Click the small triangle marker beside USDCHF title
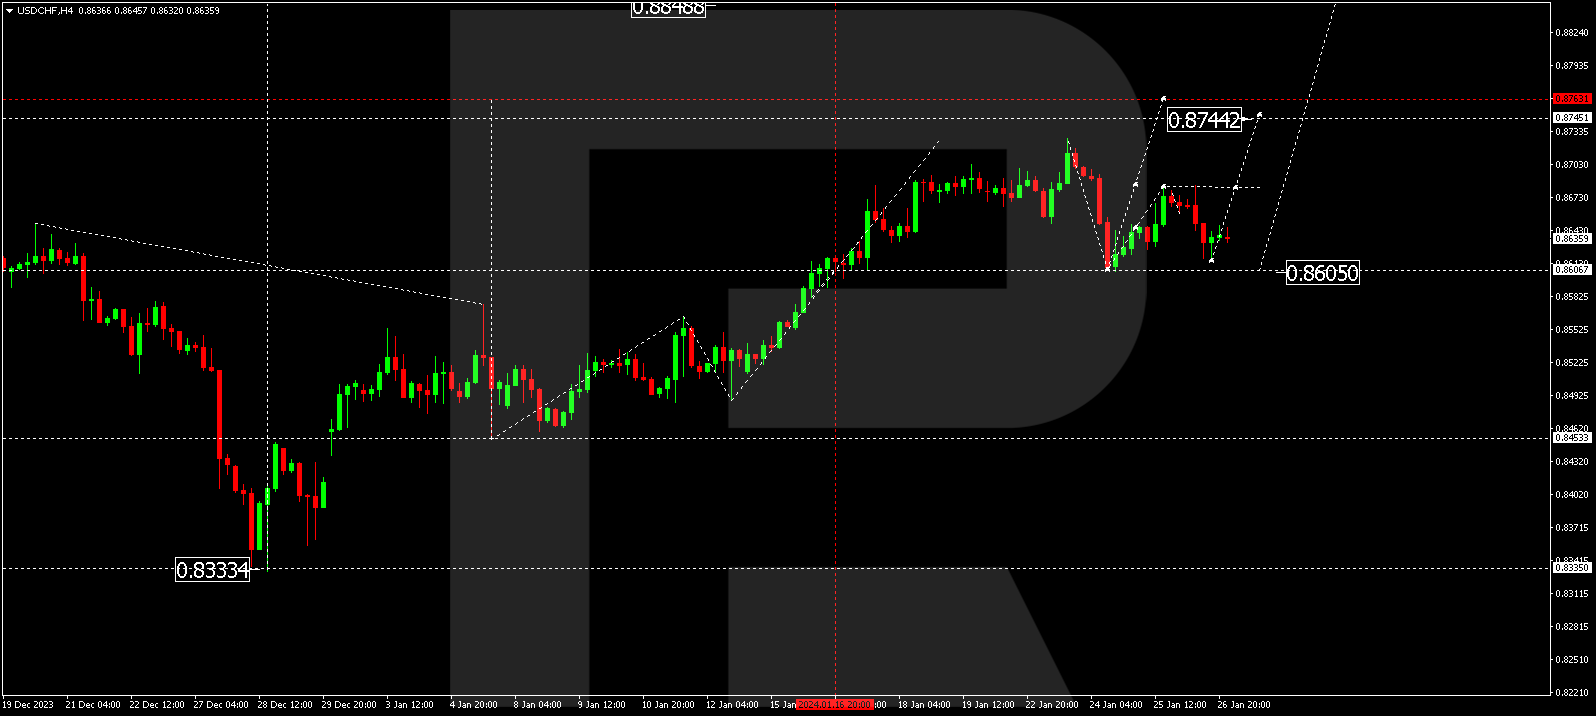Viewport: 1596px width, 716px height. coord(9,10)
